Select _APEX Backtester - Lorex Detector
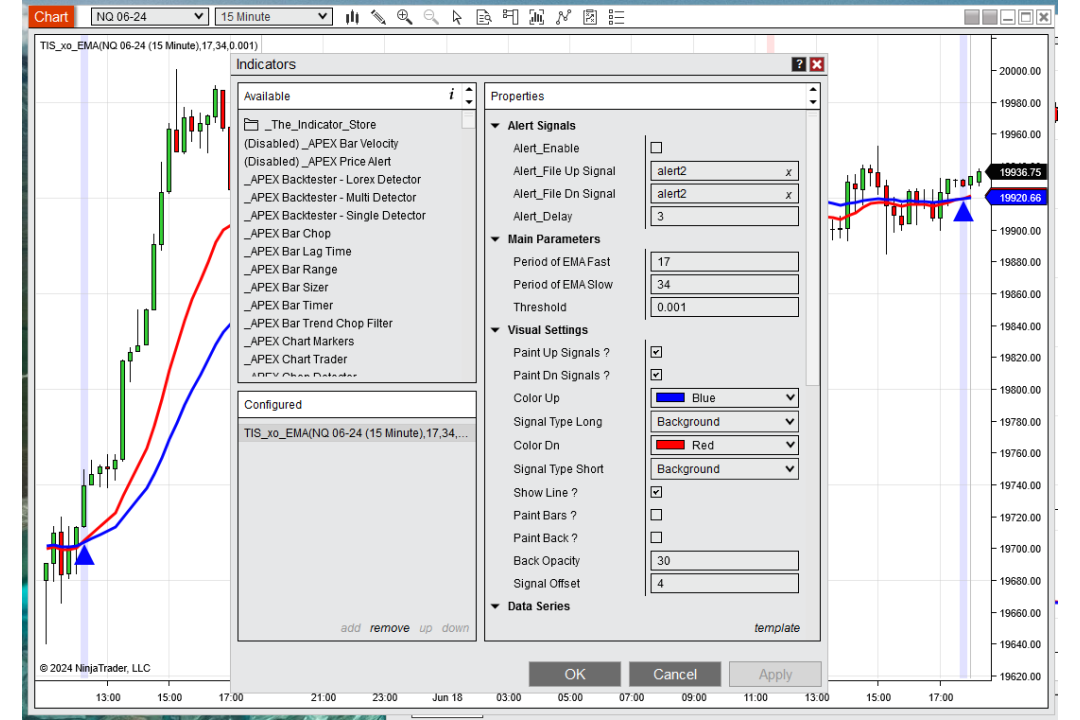1080x720 pixels. [x=332, y=179]
